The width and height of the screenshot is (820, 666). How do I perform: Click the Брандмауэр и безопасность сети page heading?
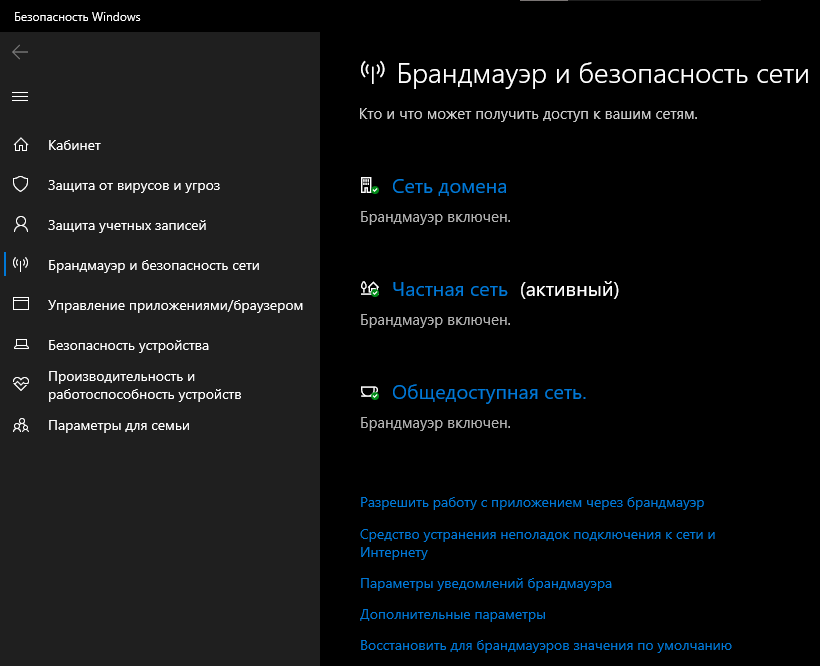point(602,74)
